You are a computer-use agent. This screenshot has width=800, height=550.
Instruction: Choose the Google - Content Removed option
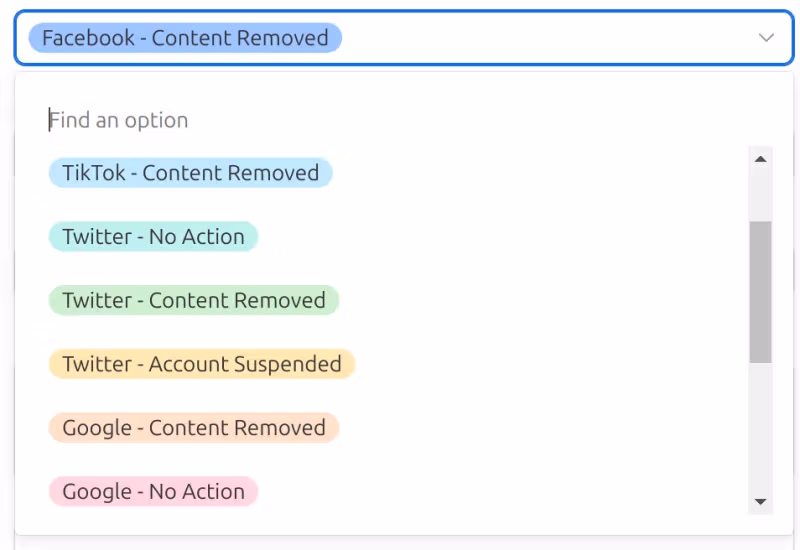pos(194,428)
